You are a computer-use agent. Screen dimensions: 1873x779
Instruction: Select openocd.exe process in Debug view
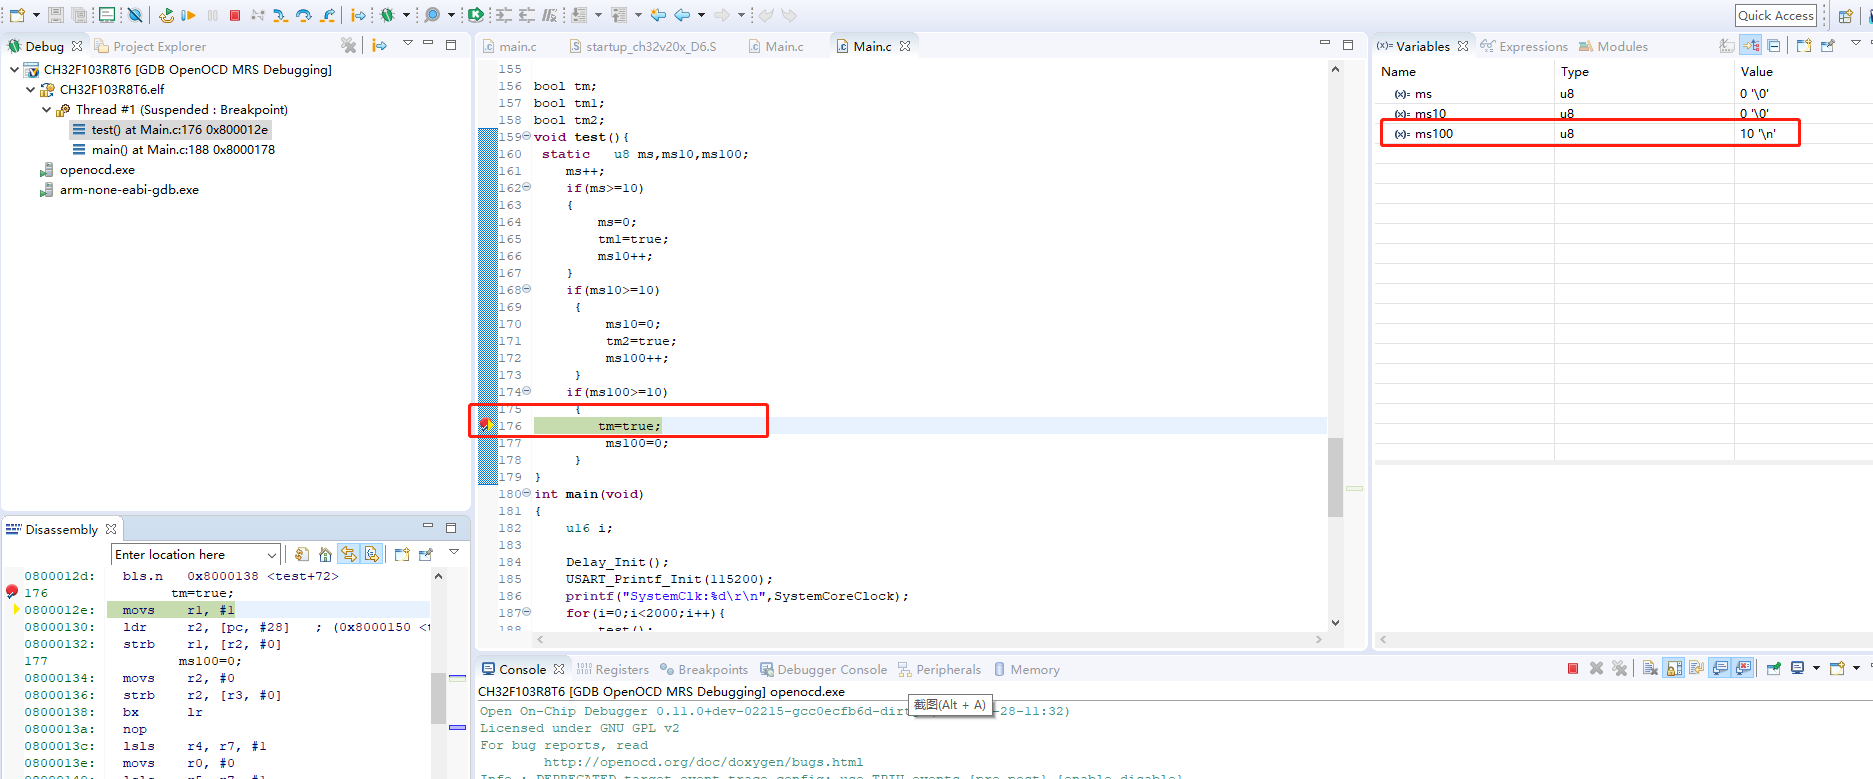[x=87, y=169]
